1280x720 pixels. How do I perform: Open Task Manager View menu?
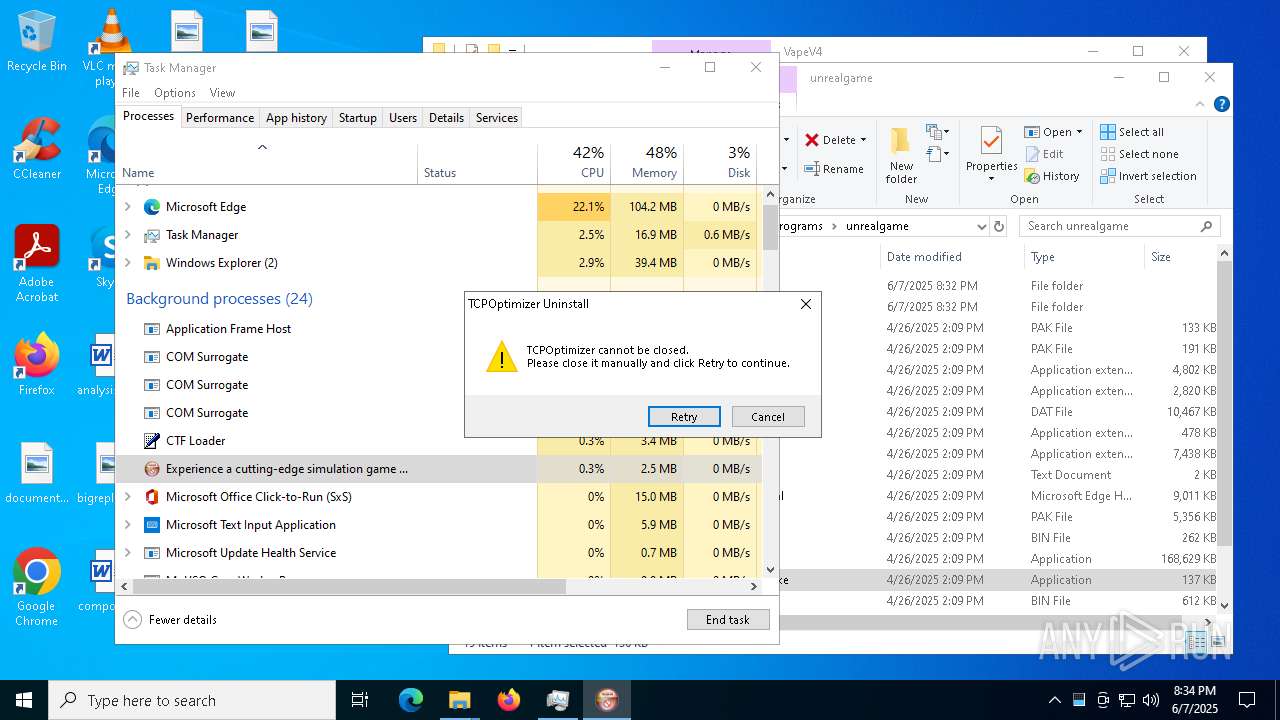222,93
